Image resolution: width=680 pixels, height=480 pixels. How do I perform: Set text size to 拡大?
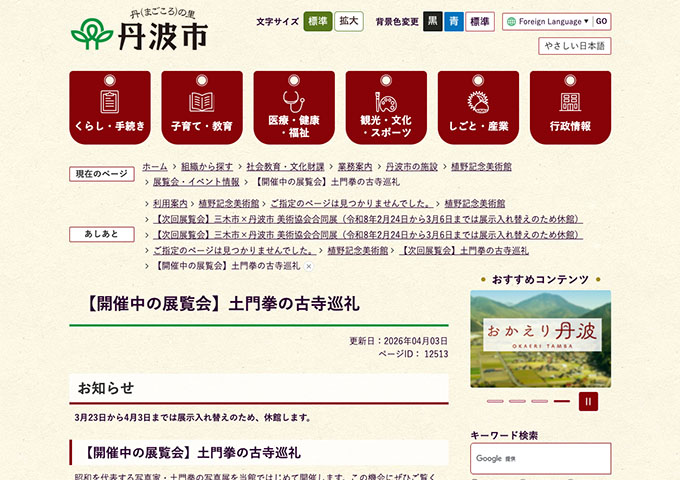349,21
